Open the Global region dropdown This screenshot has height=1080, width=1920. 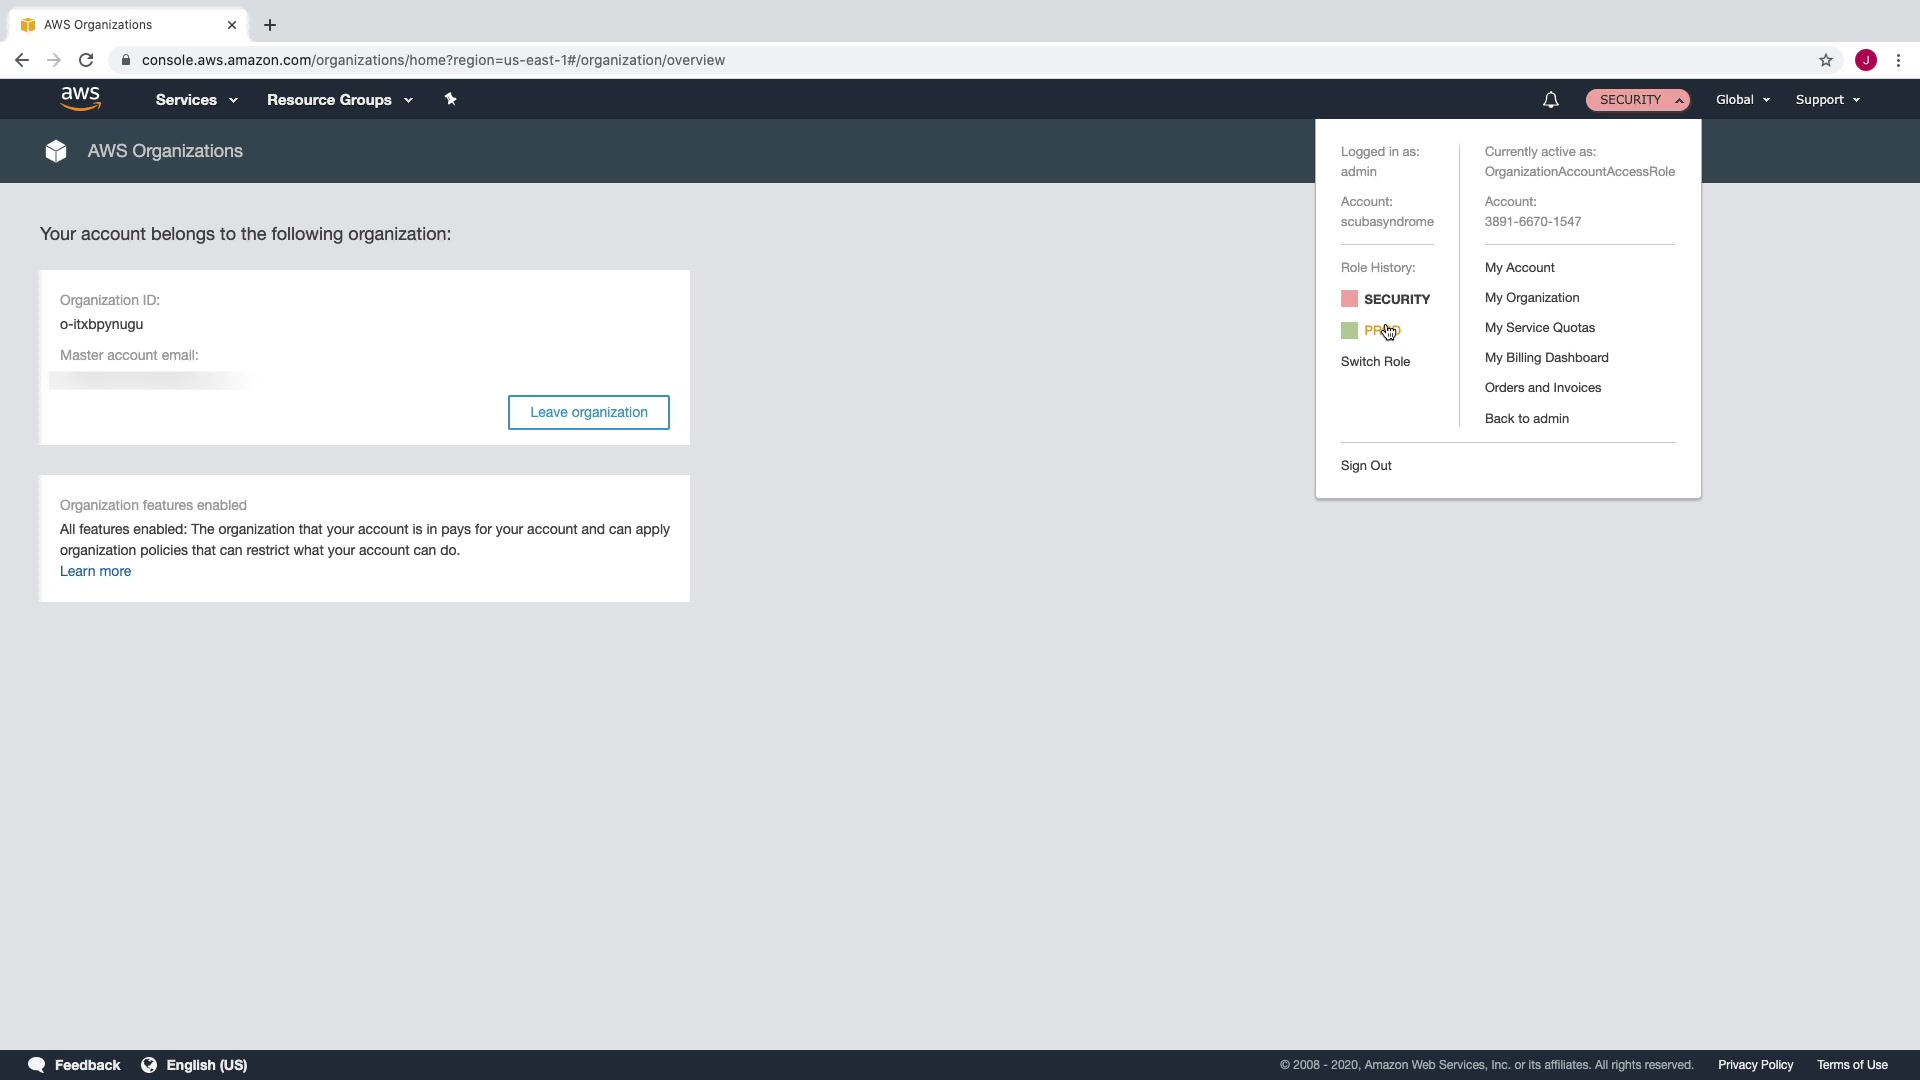(1742, 100)
